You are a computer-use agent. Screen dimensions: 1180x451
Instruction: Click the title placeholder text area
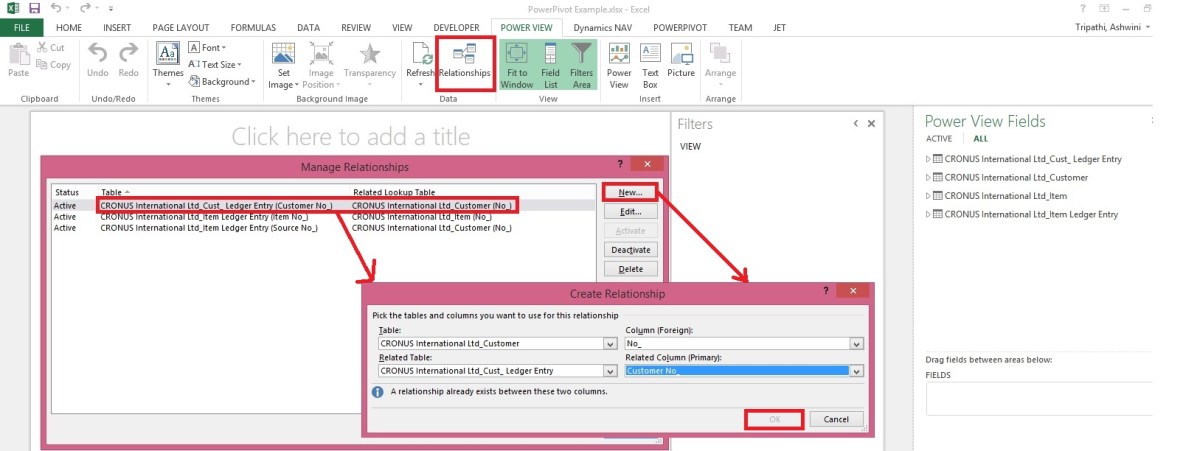tap(350, 136)
